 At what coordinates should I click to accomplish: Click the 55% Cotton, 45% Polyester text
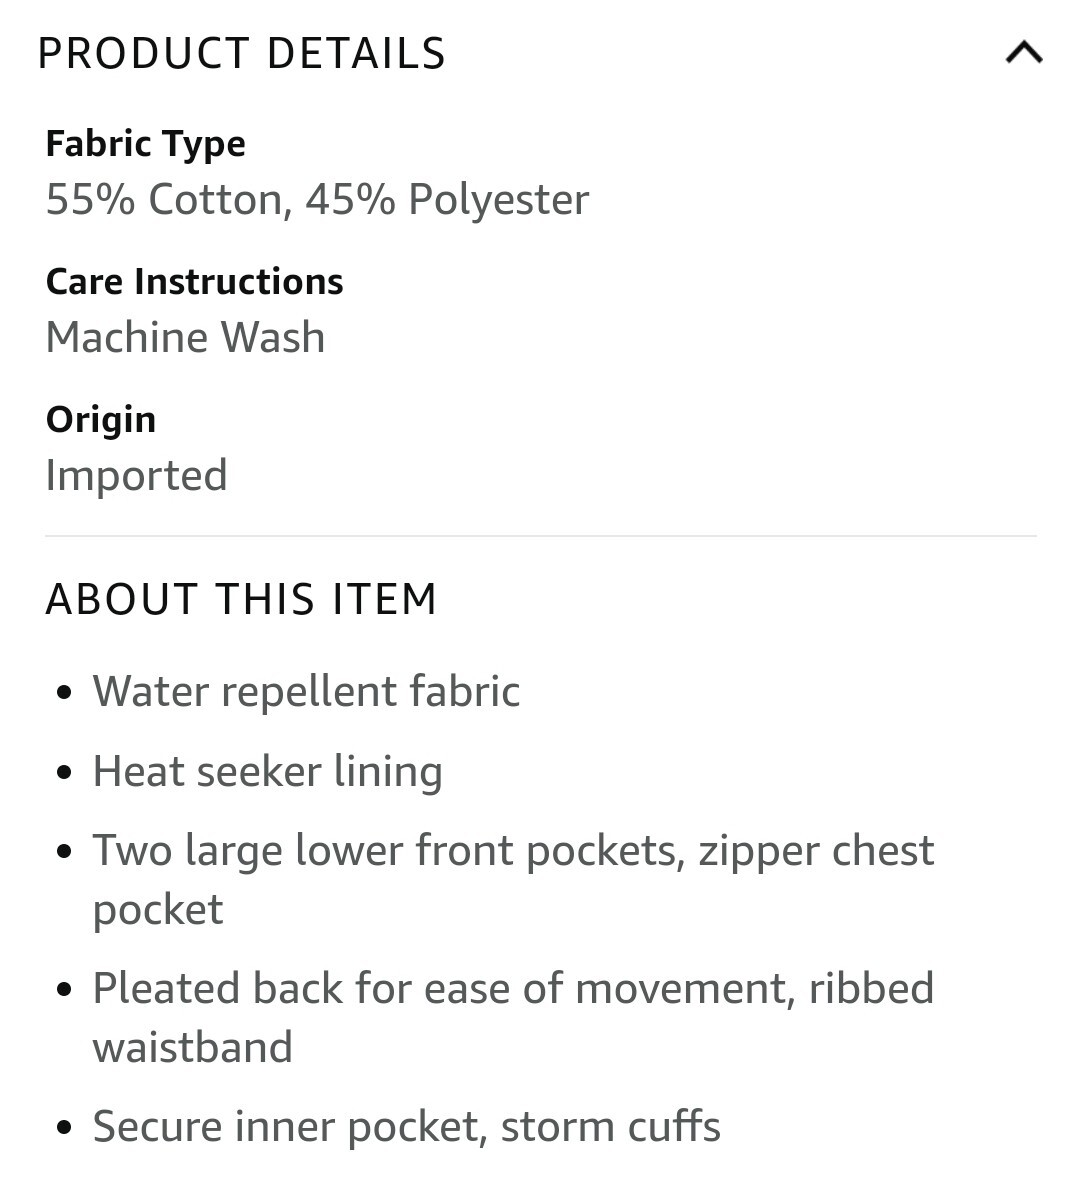(317, 200)
